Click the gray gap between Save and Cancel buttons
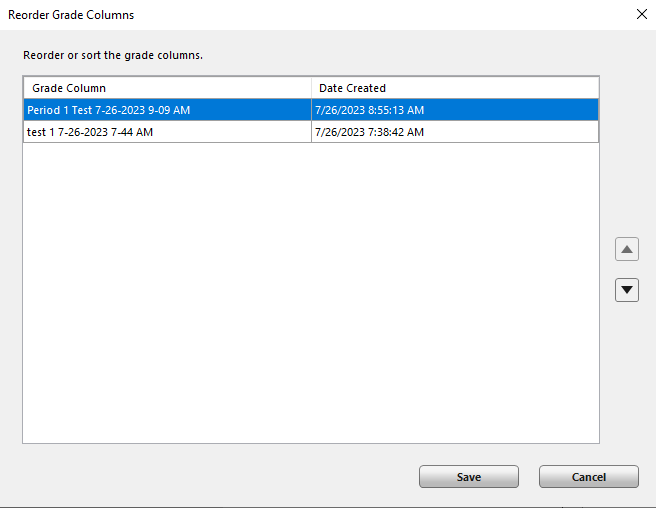 (529, 477)
